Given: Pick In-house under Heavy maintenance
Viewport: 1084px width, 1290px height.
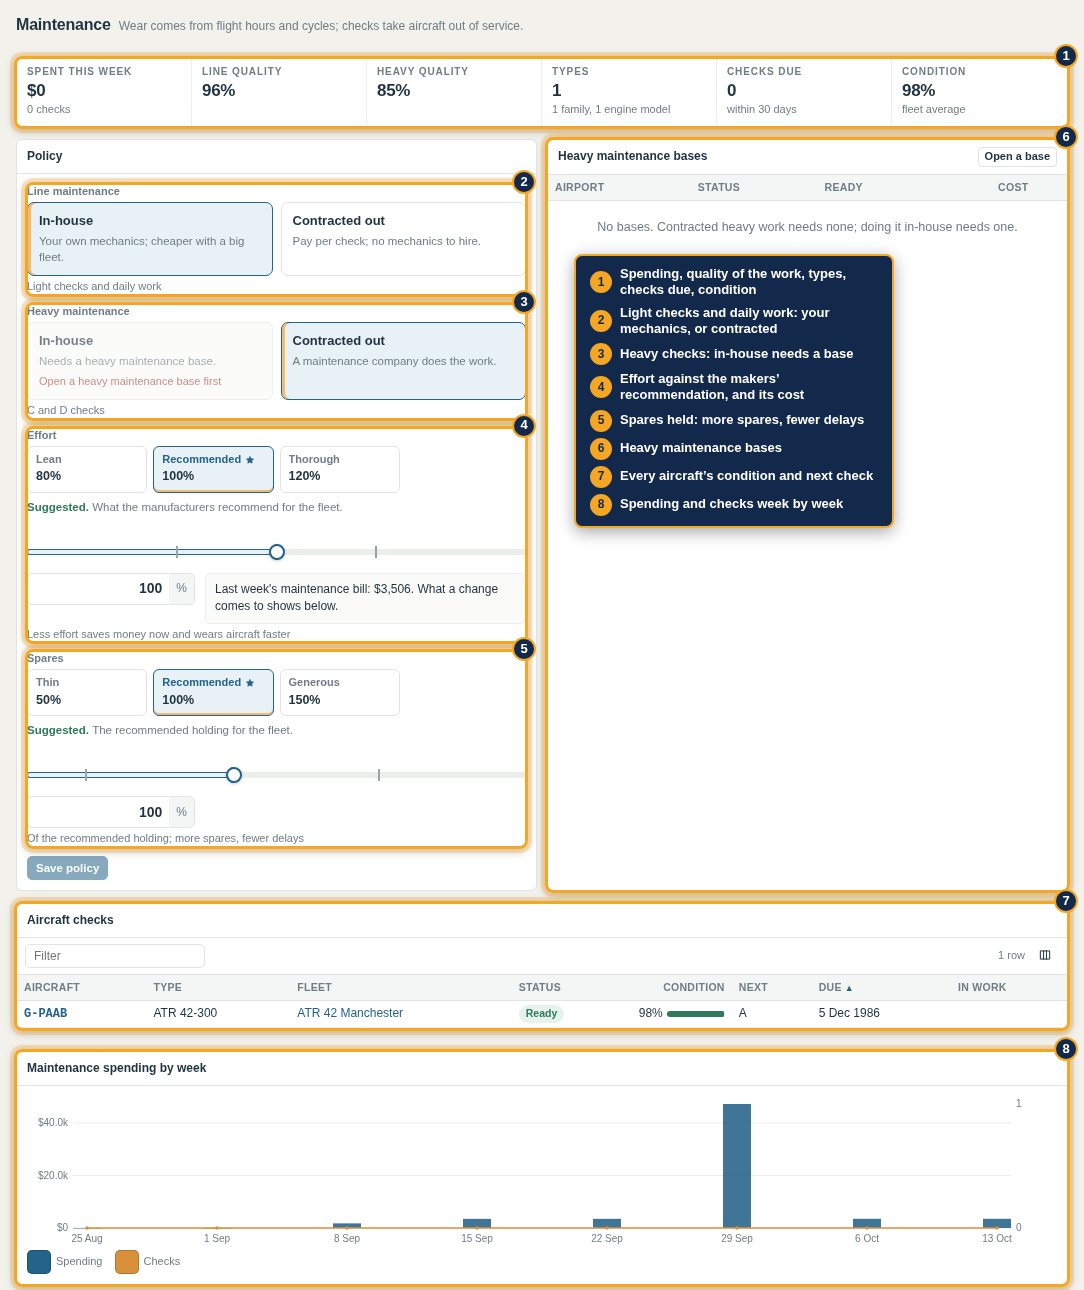Looking at the screenshot, I should coord(150,361).
